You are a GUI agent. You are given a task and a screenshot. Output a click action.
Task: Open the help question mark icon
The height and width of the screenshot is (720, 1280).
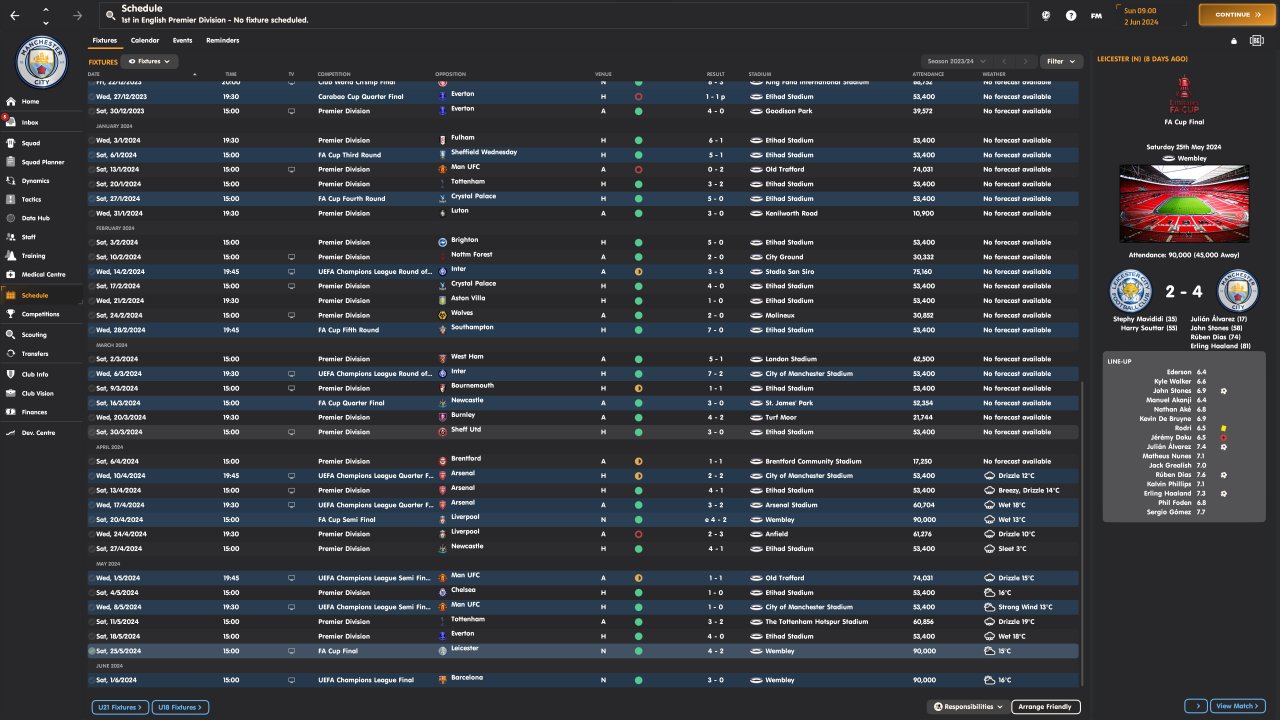[1071, 15]
